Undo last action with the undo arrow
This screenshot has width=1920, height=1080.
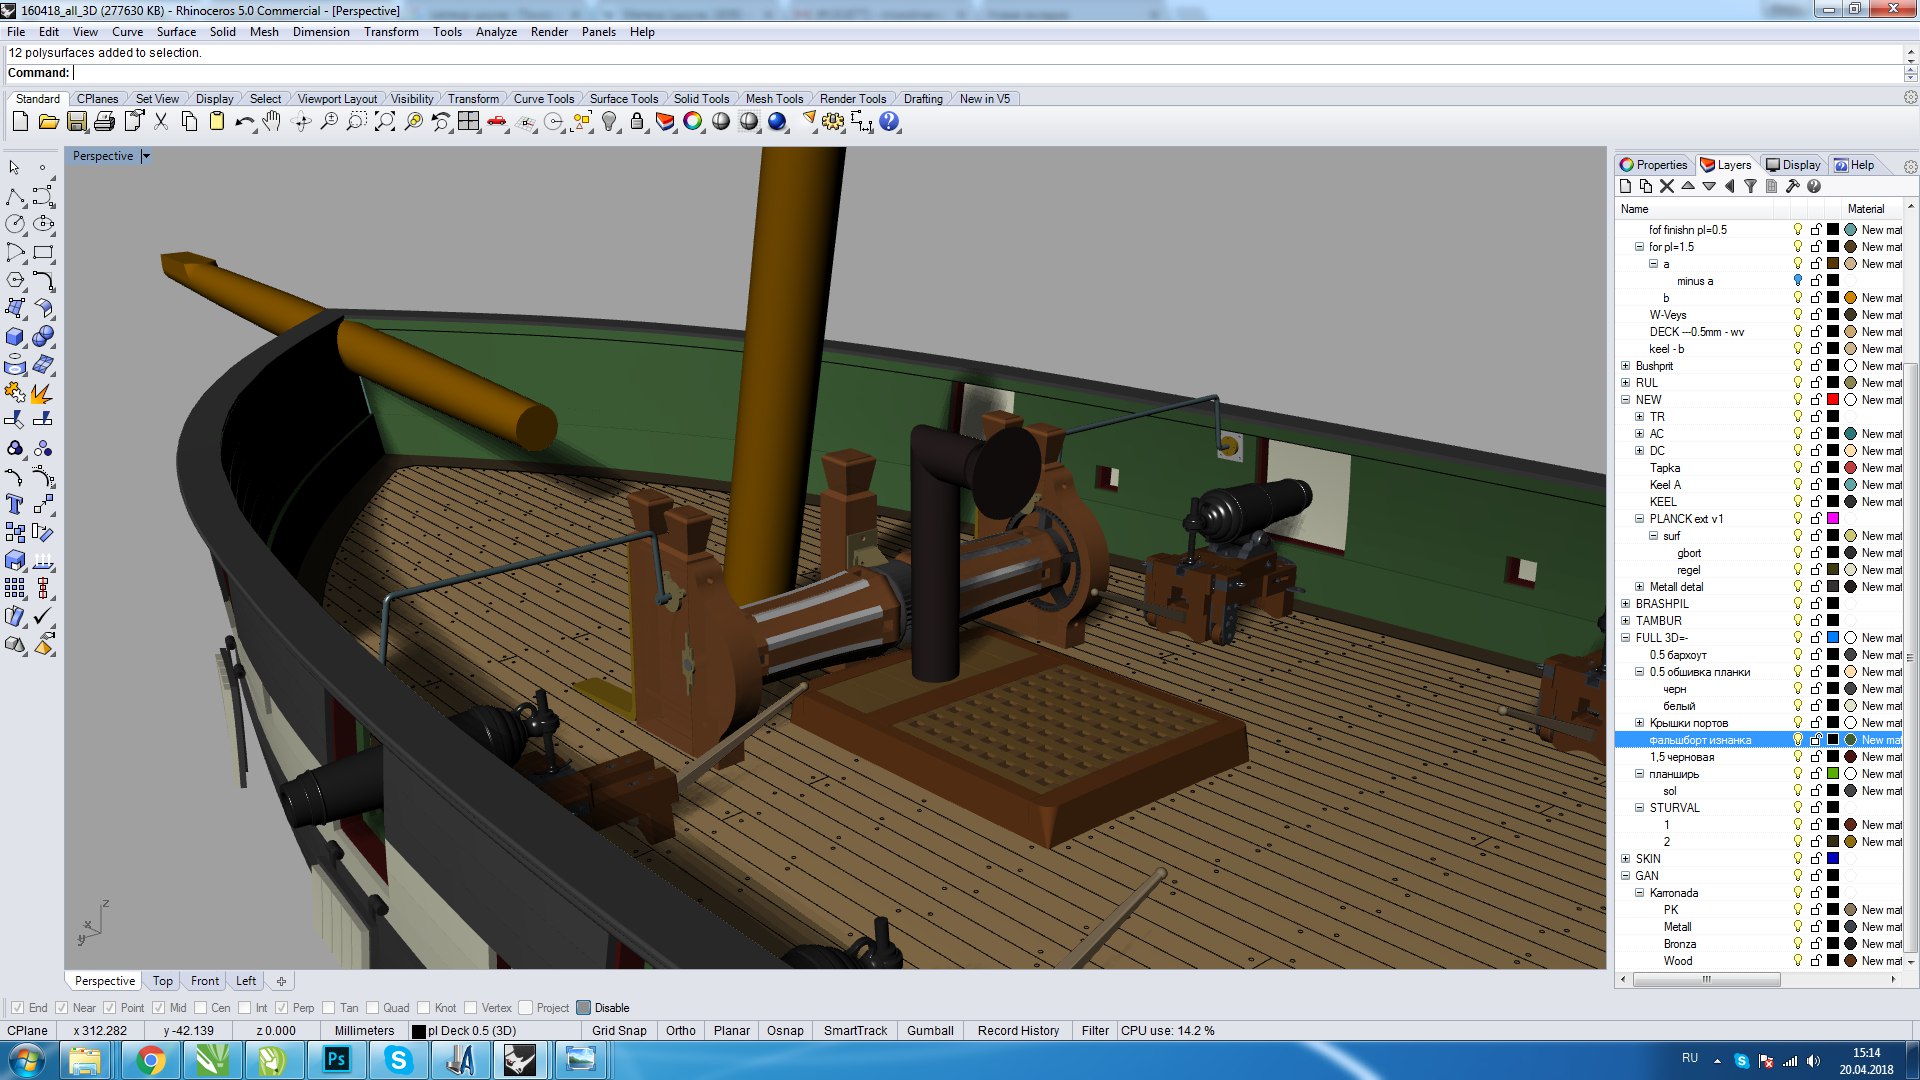[245, 122]
